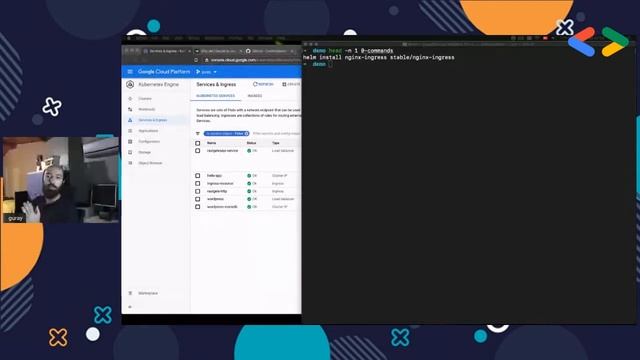Click the GitHub favicon on the third tab

[248, 51]
